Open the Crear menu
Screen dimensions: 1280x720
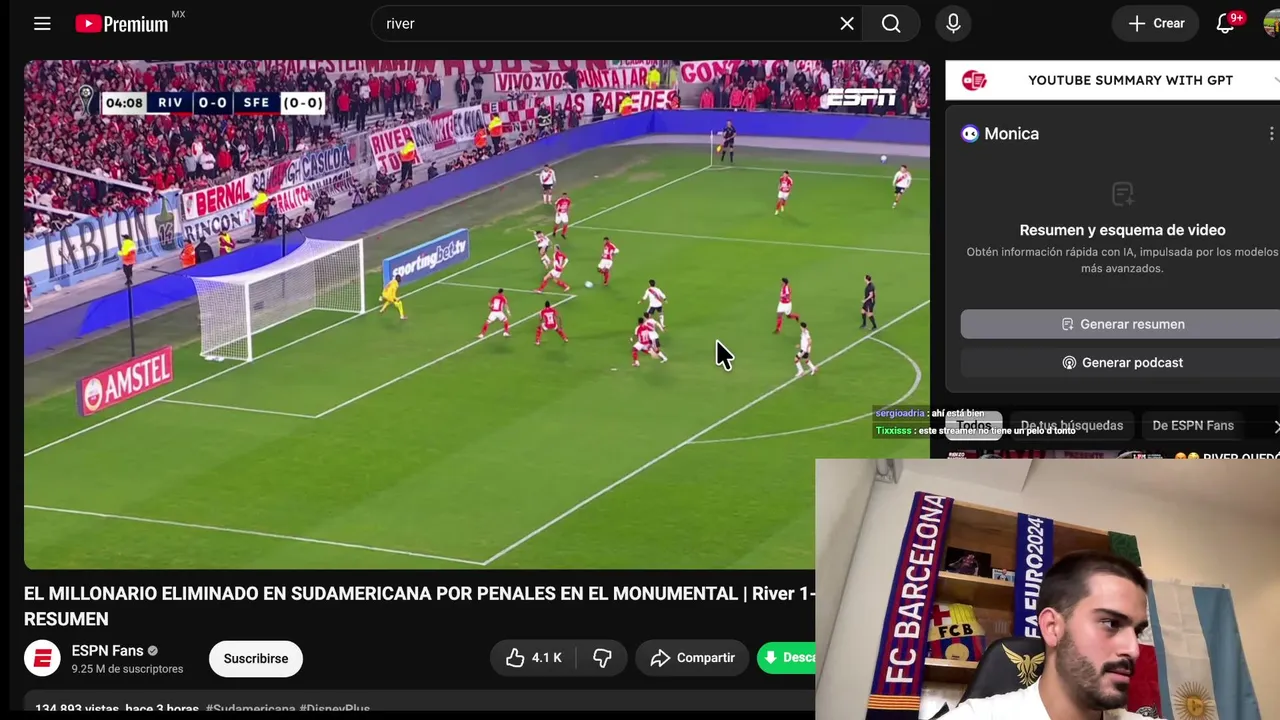[1156, 23]
